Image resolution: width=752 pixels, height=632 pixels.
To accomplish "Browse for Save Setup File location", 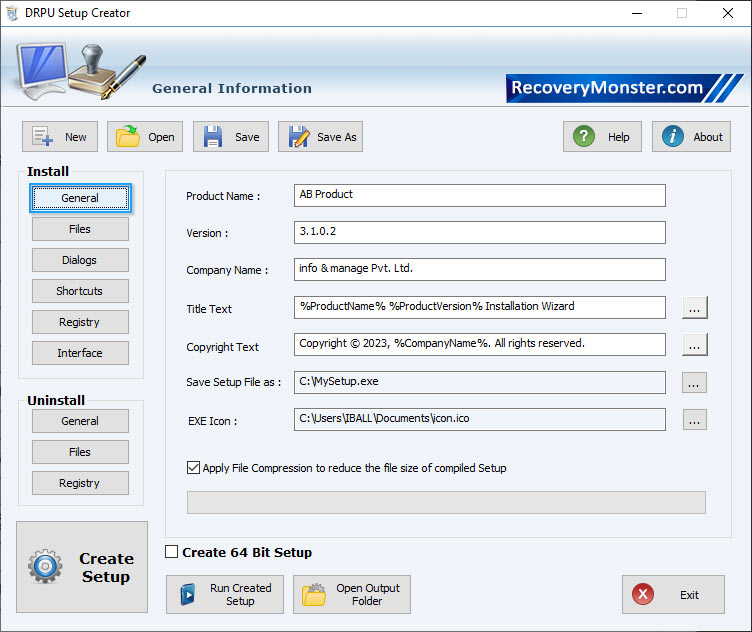I will [x=694, y=383].
